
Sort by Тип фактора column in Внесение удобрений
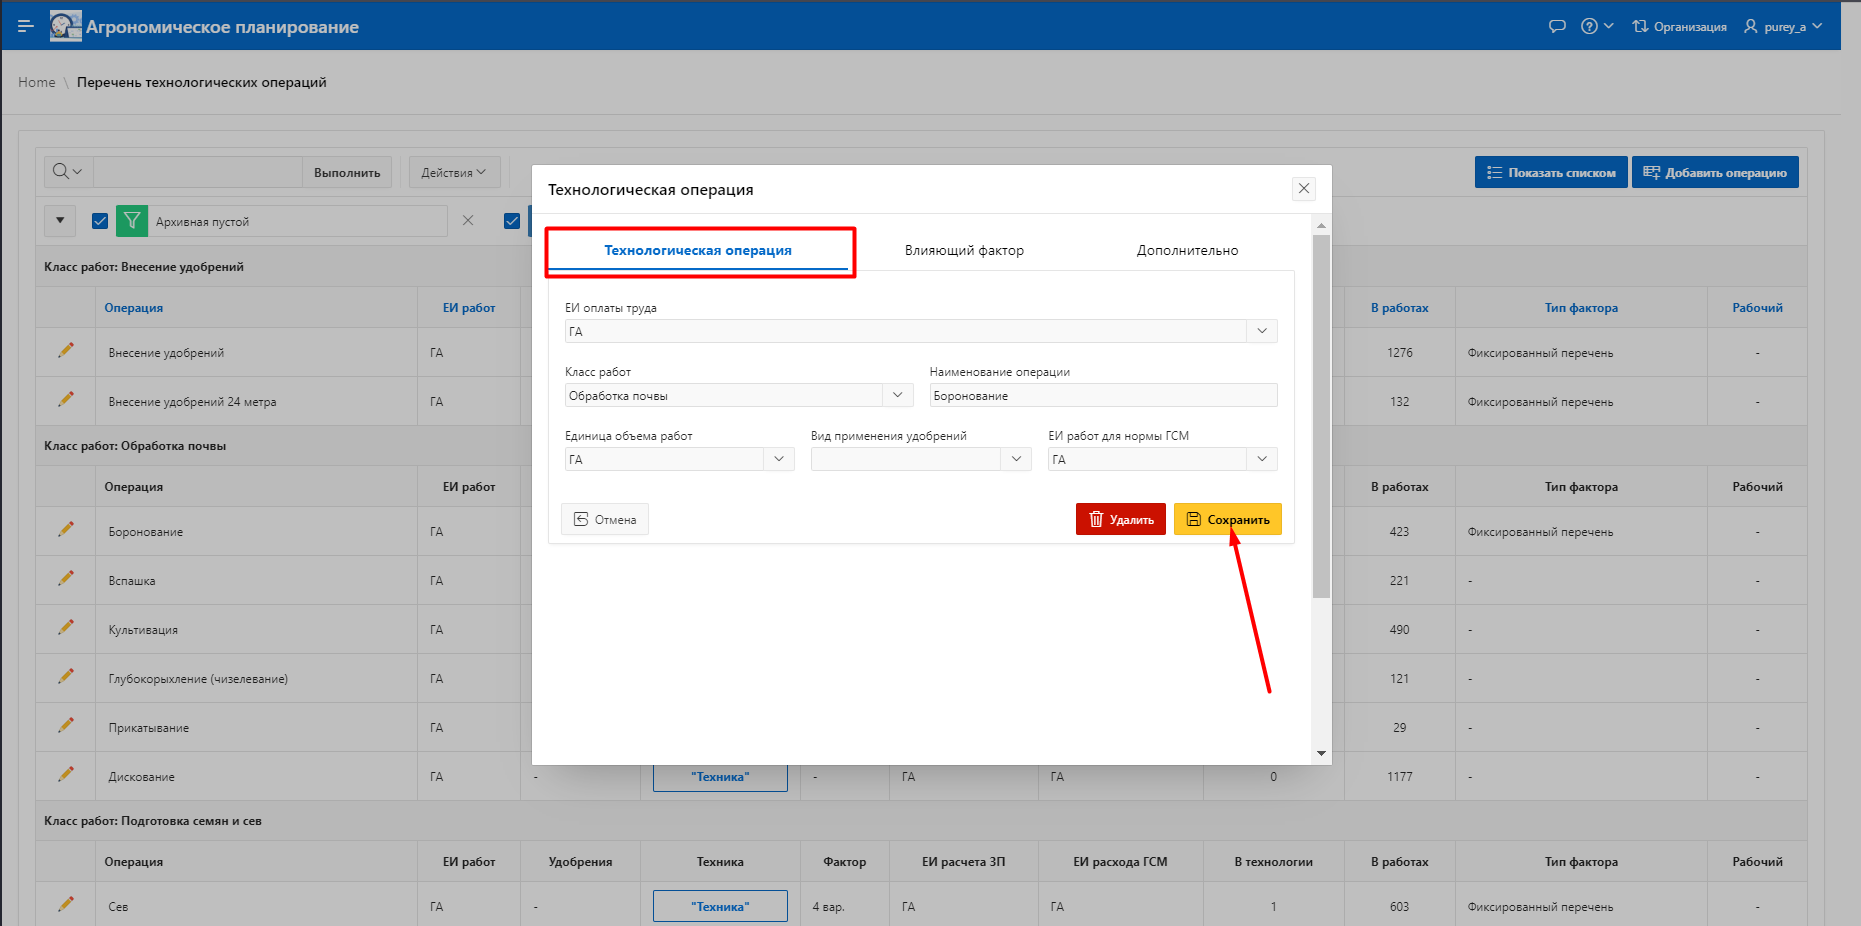[1581, 308]
